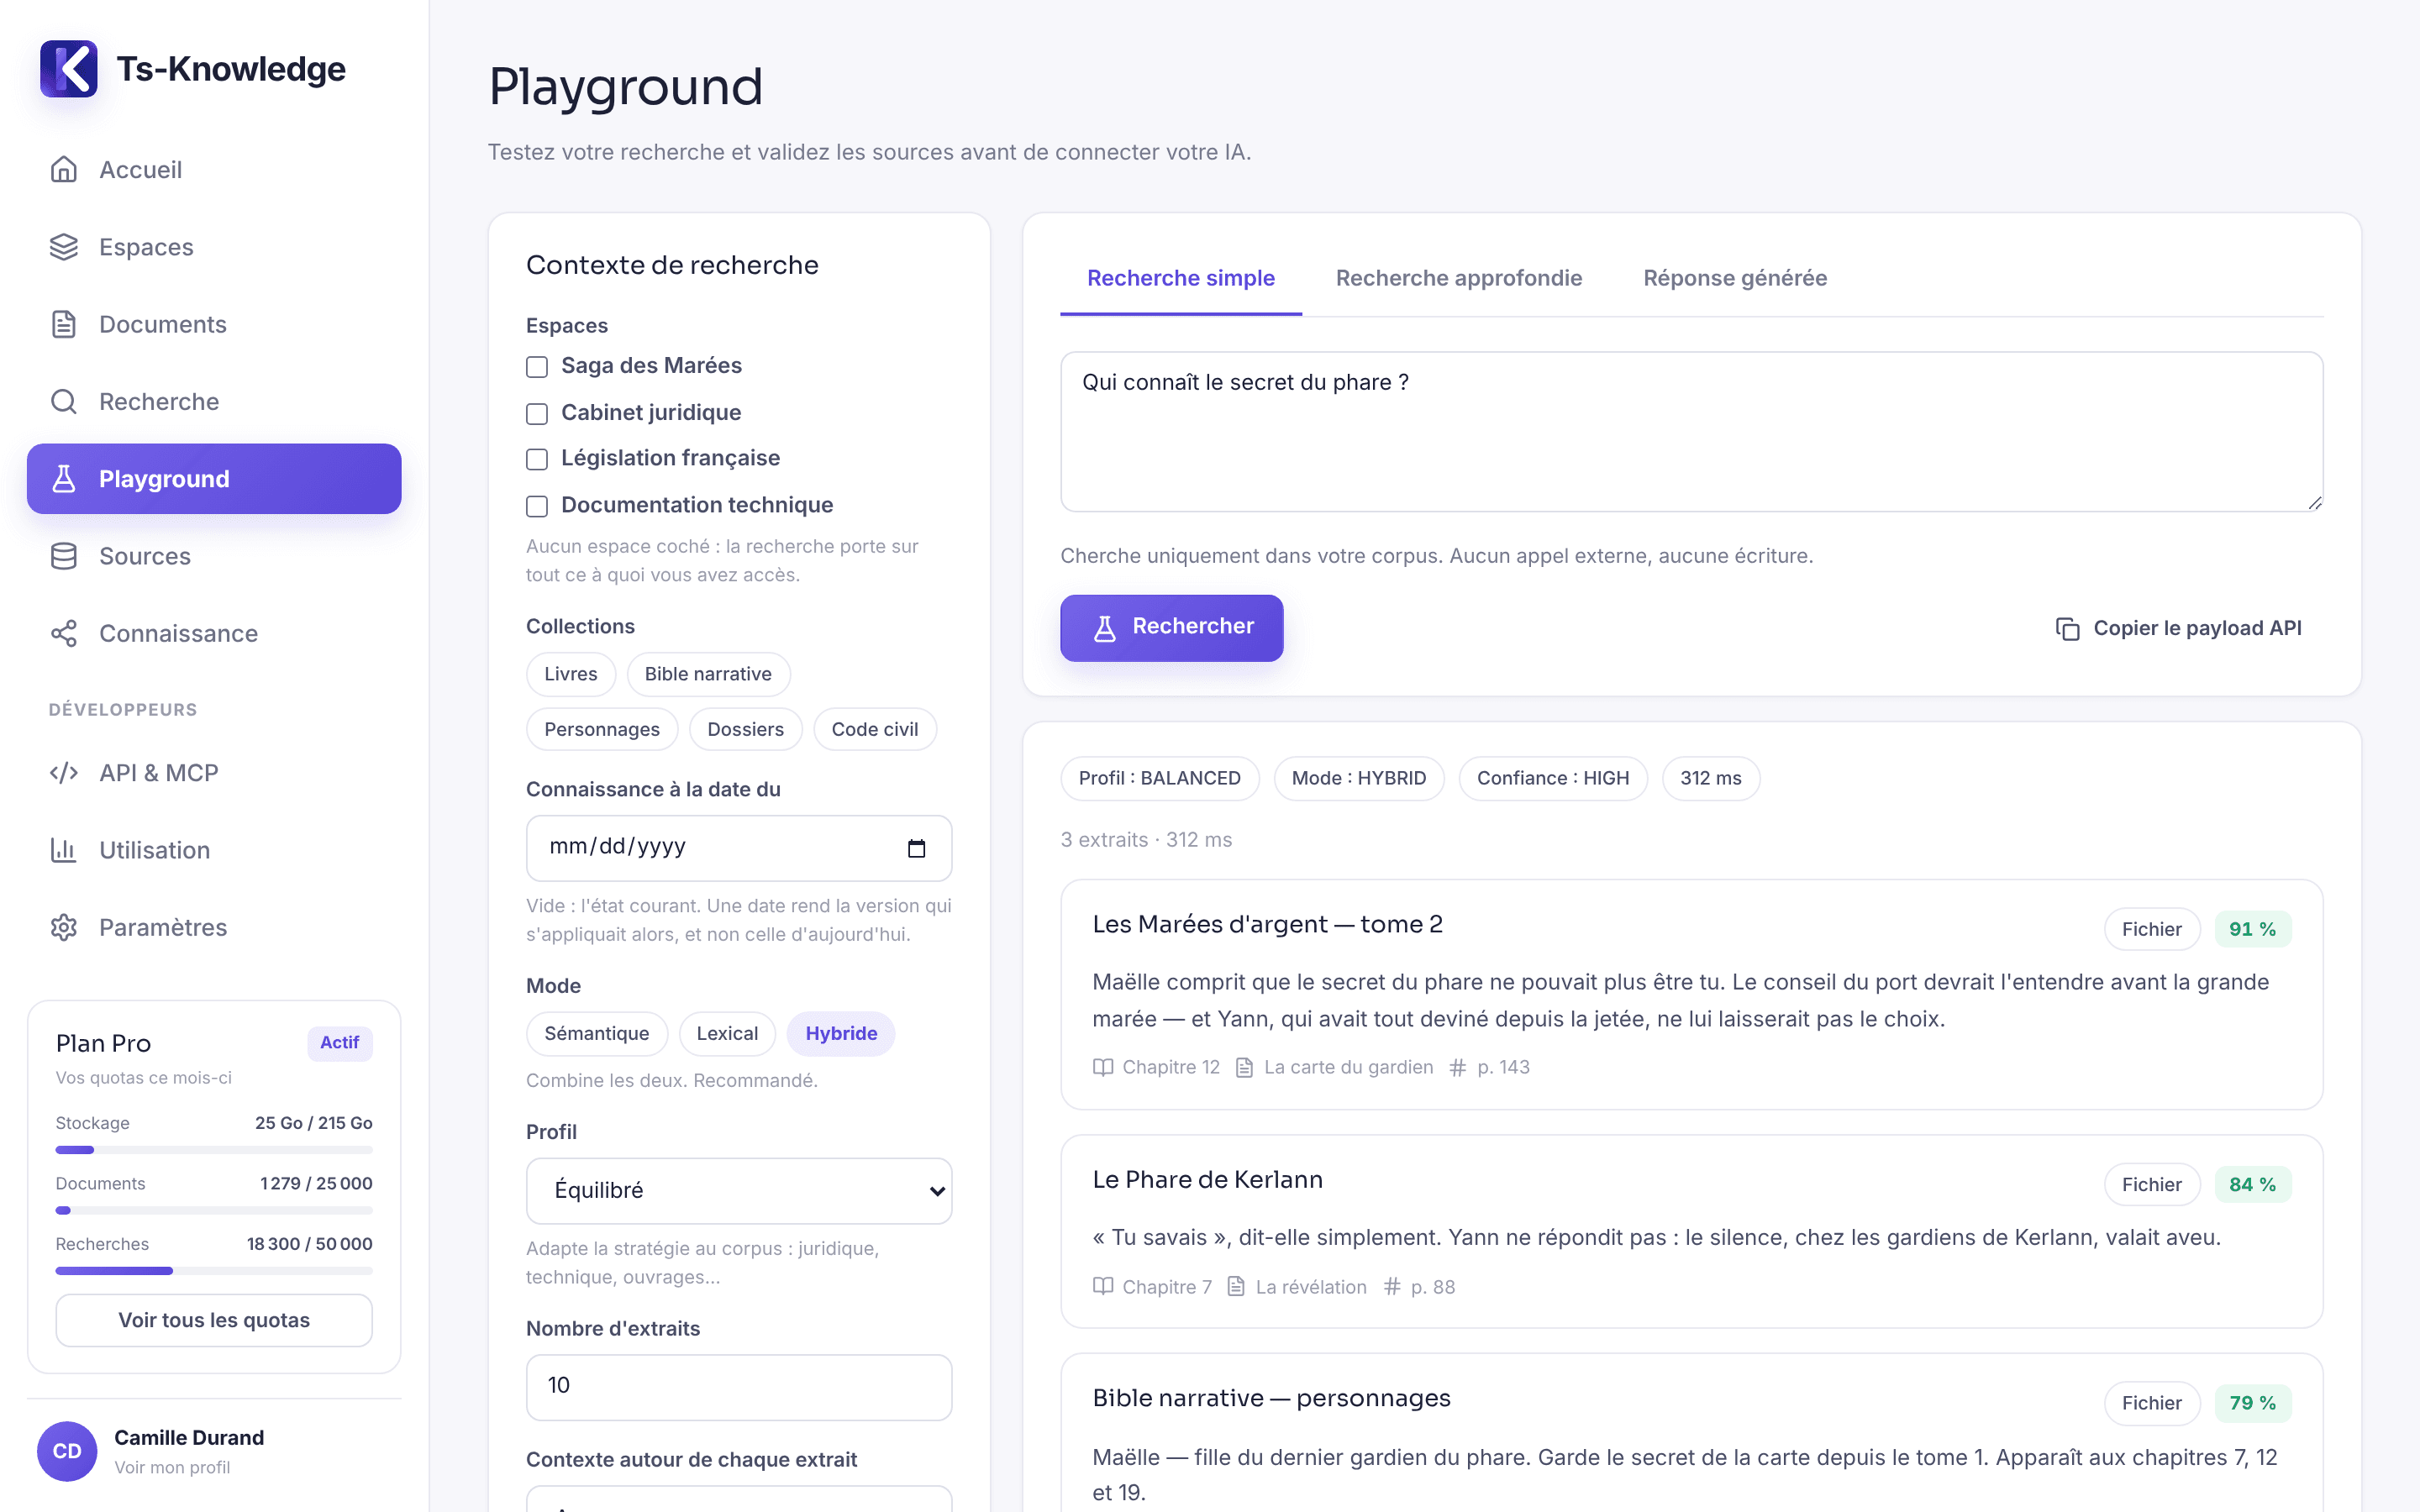This screenshot has width=2420, height=1512.
Task: Click the Ts-Knowledge logo icon
Action: [x=69, y=69]
